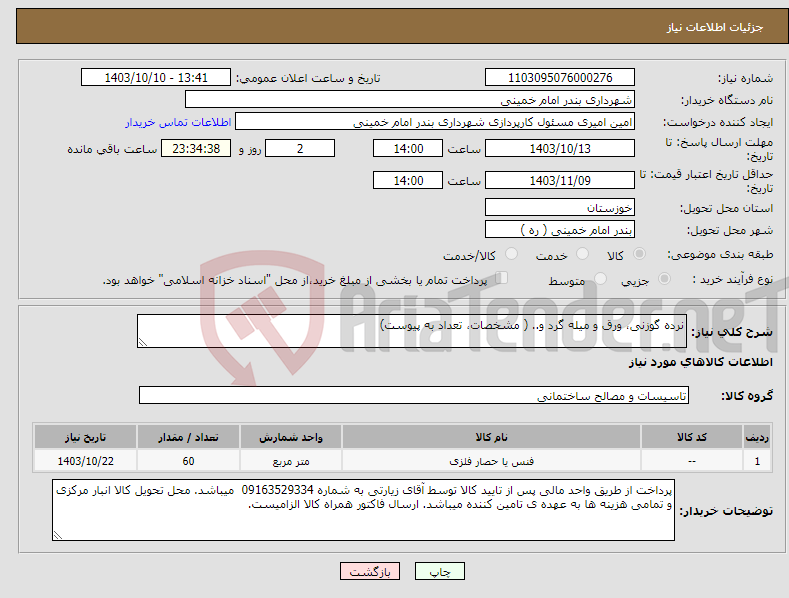Click the response deadline date 1403/10/13
The height and width of the screenshot is (598, 789).
560,148
